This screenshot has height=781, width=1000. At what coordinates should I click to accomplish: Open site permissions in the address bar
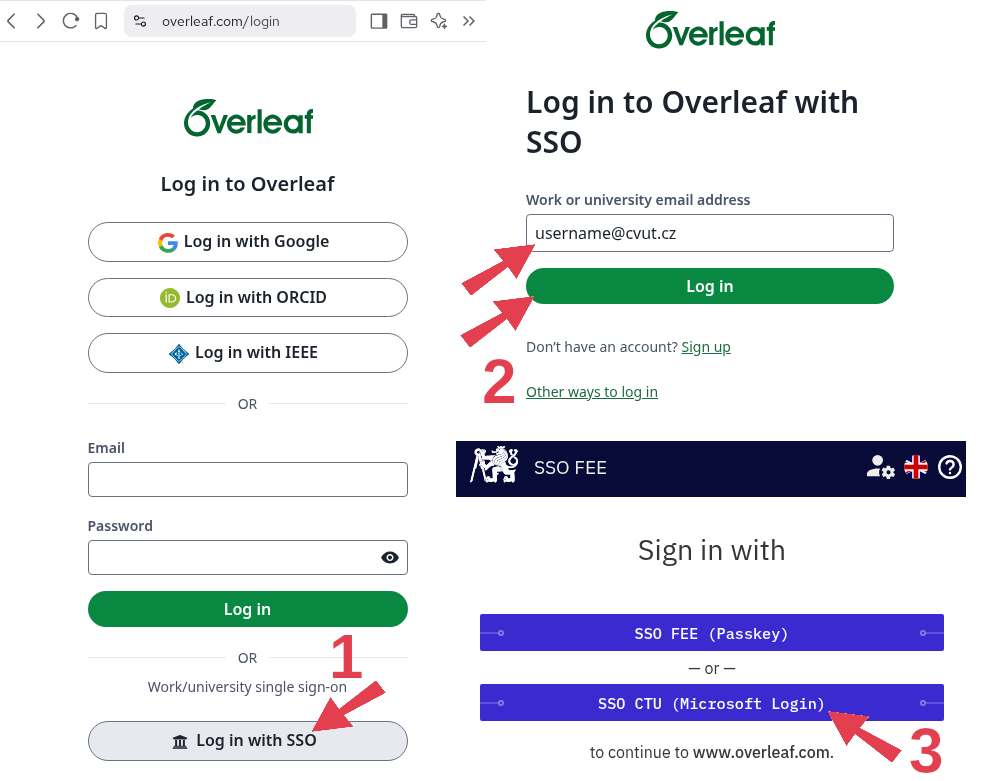pos(143,20)
